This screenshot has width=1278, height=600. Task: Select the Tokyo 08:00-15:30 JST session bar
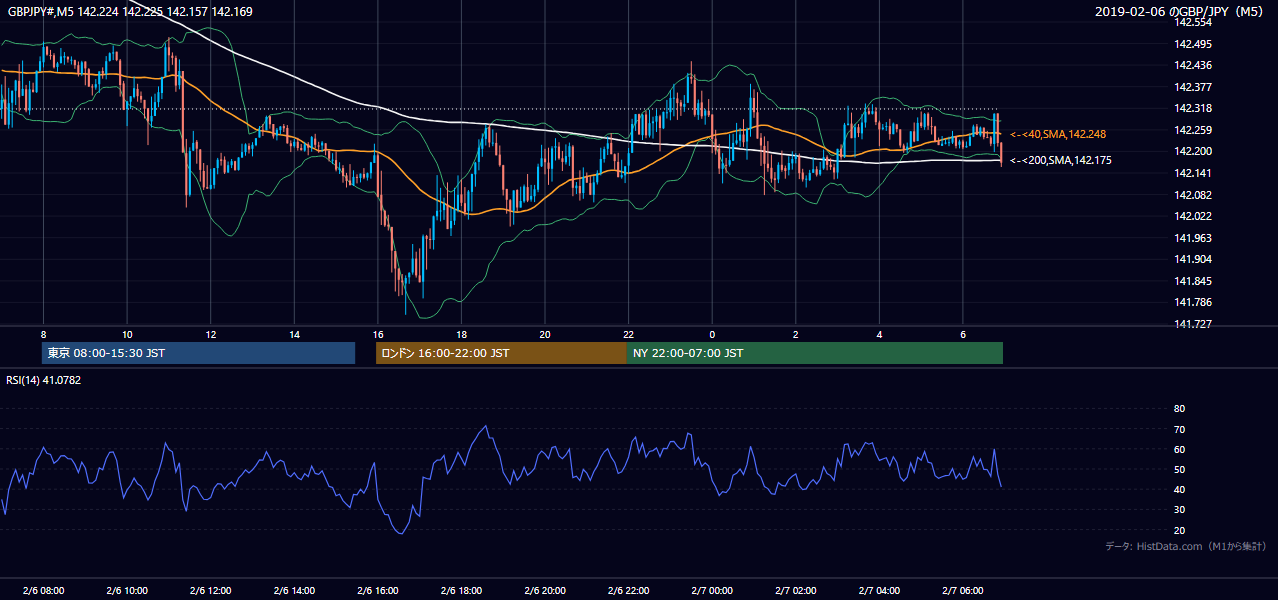tap(198, 353)
